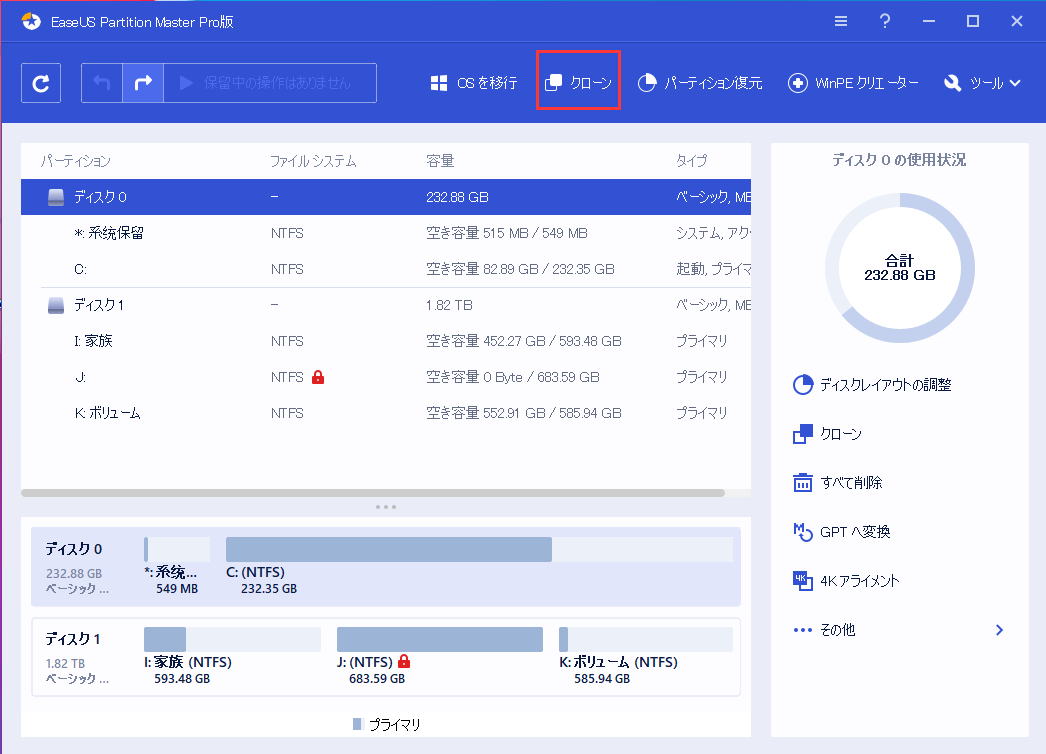The image size is (1046, 754).
Task: Click 空き容量 452.27 GB / 593.48 GB cell
Action: click(524, 341)
